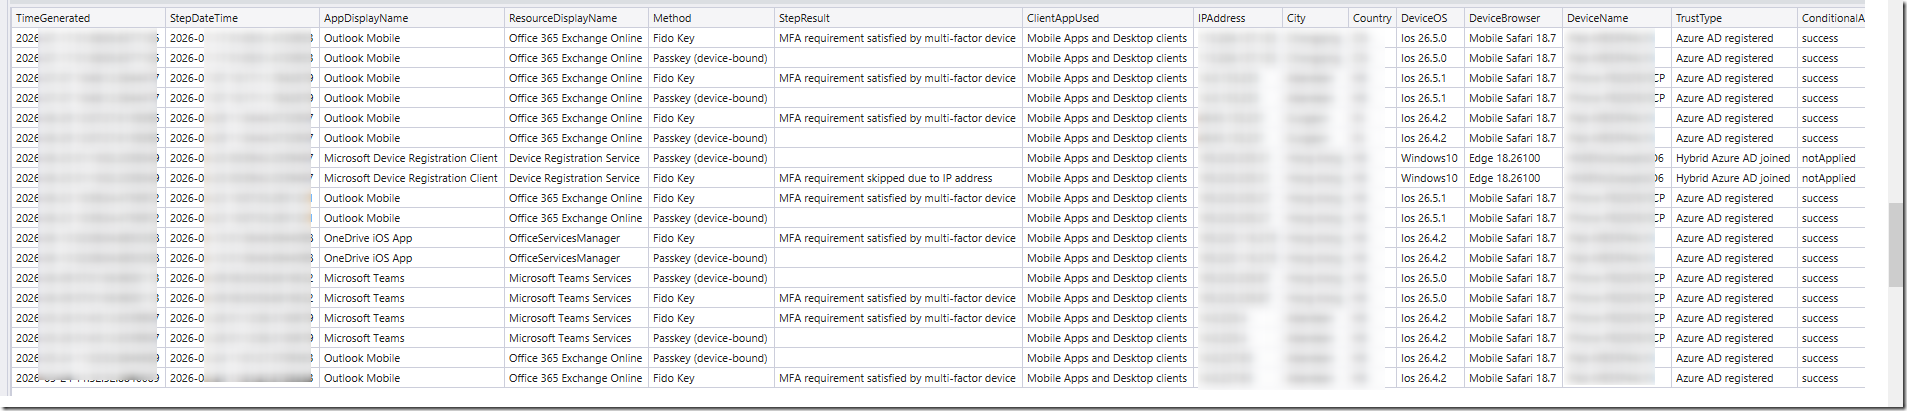
Task: Click Ios 26.4.2 in OneDrive Fido Key row
Action: click(1423, 238)
